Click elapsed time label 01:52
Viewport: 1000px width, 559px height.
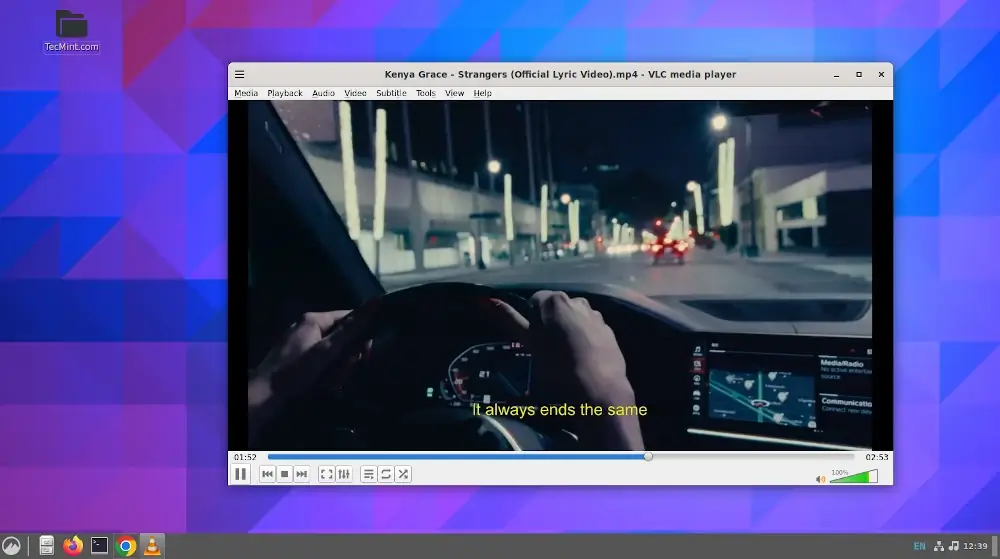(x=245, y=457)
